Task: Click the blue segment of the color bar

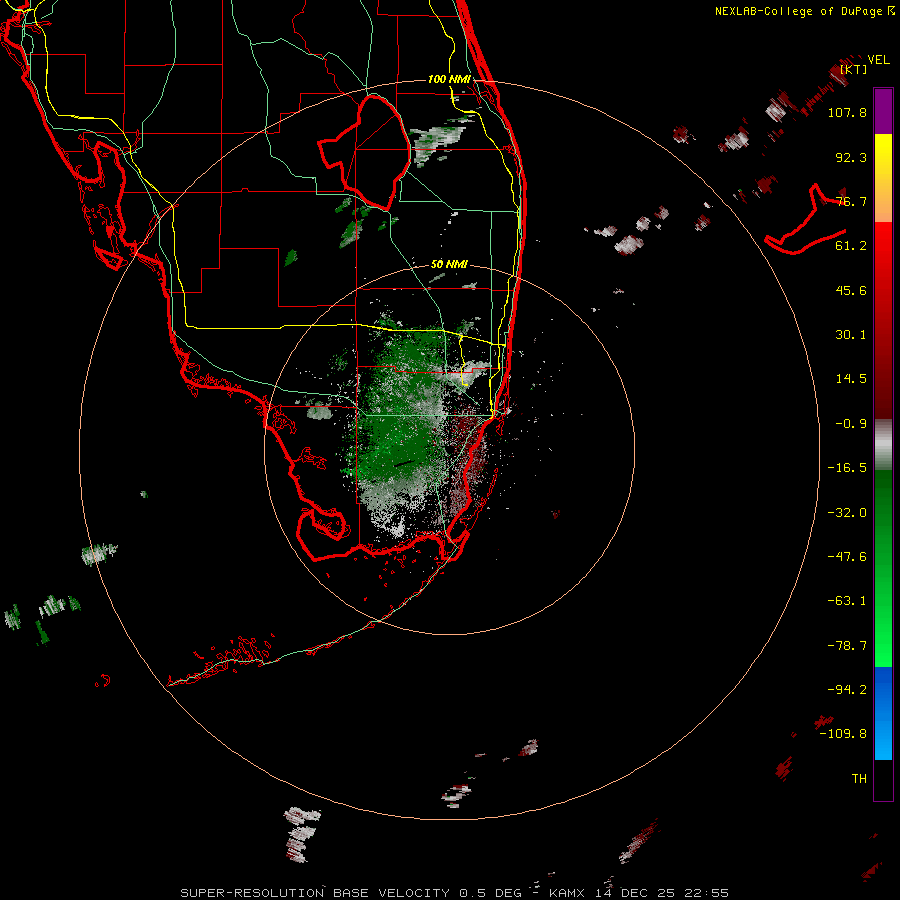Action: [x=883, y=713]
